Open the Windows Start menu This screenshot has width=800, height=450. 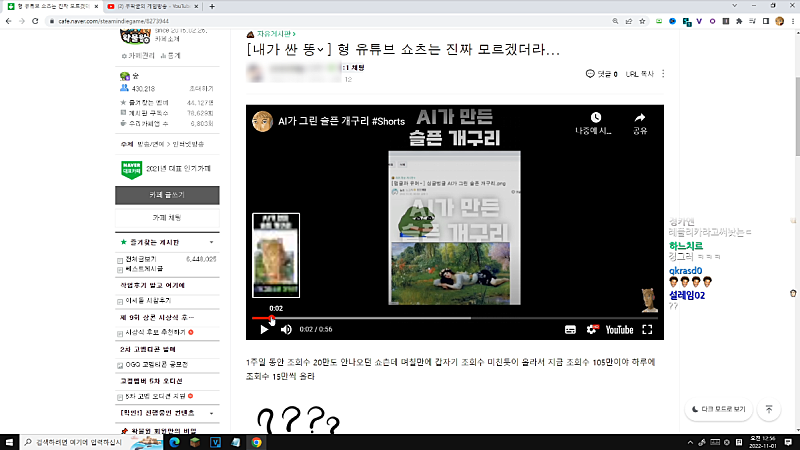point(9,442)
